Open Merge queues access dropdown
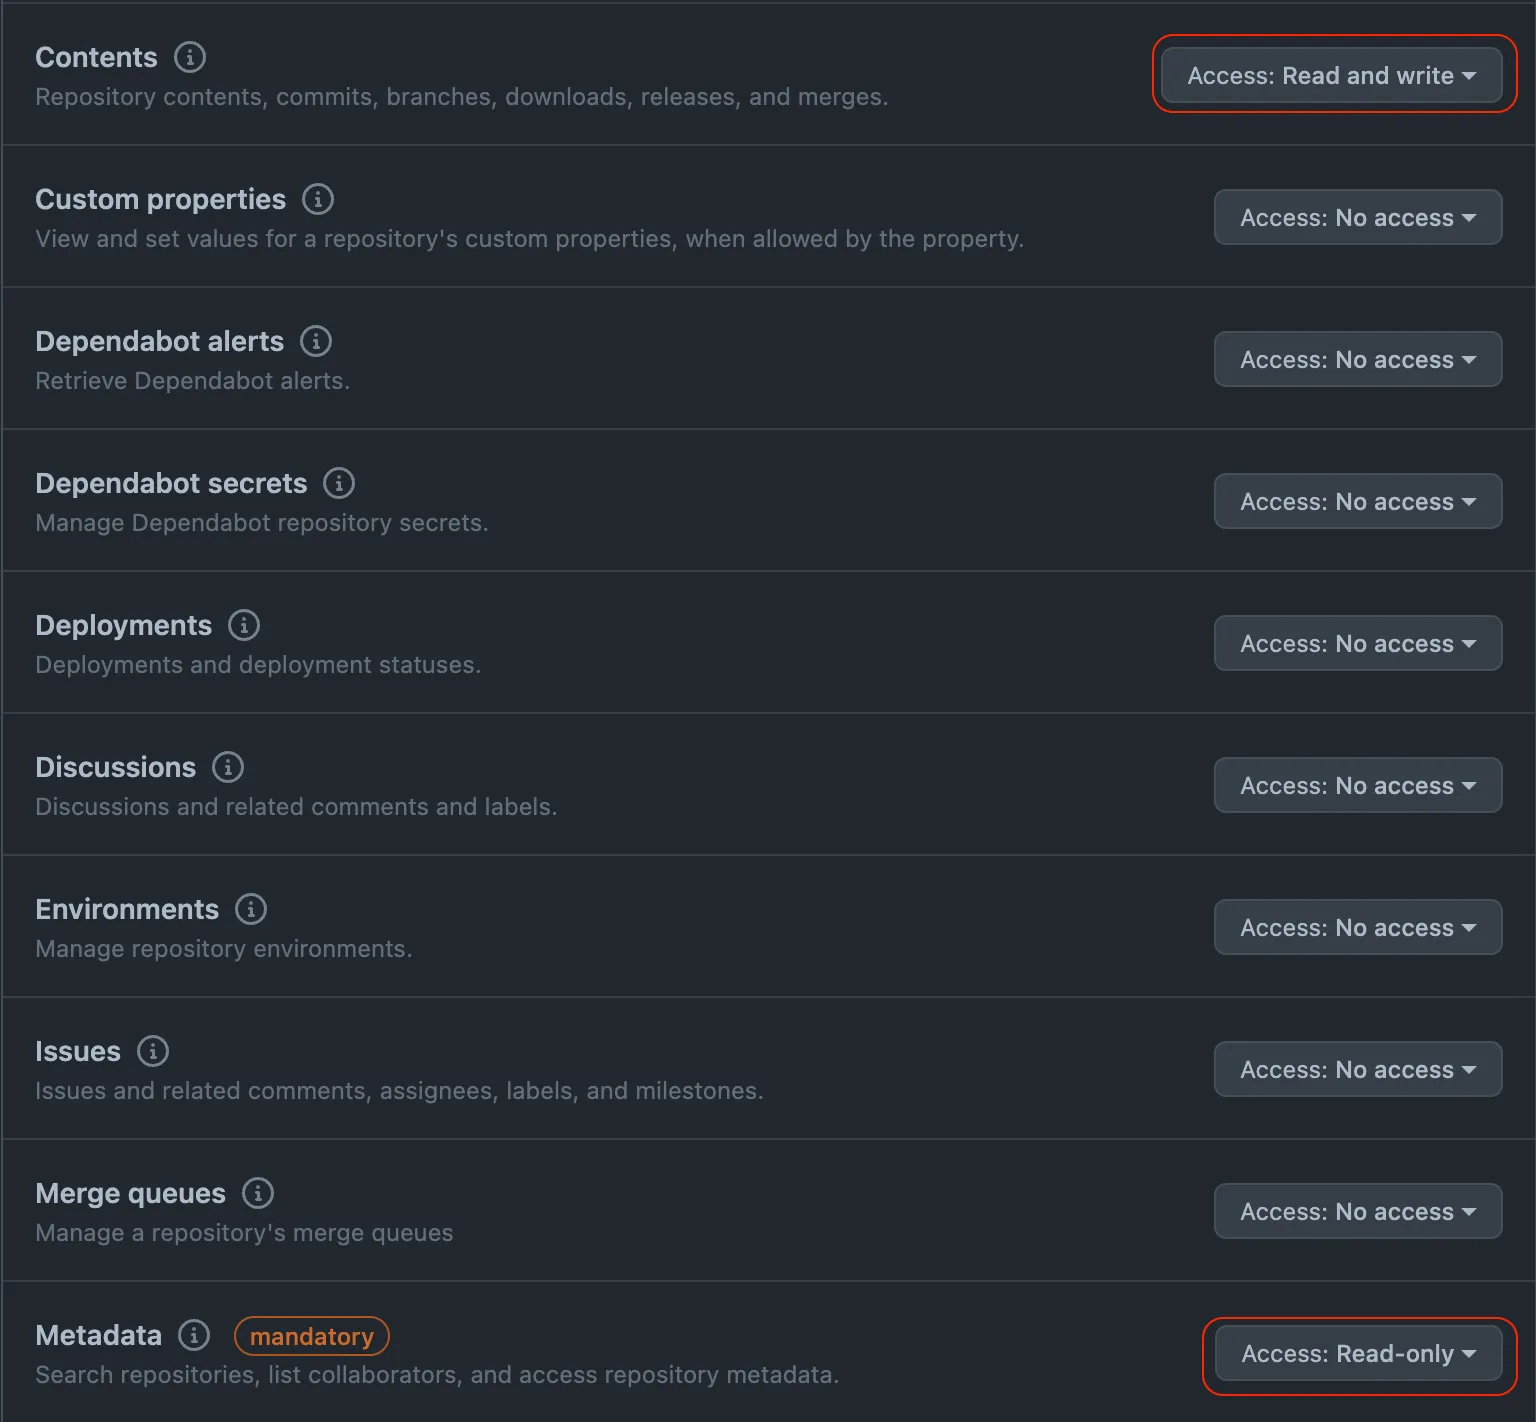The width and height of the screenshot is (1536, 1422). [x=1358, y=1211]
